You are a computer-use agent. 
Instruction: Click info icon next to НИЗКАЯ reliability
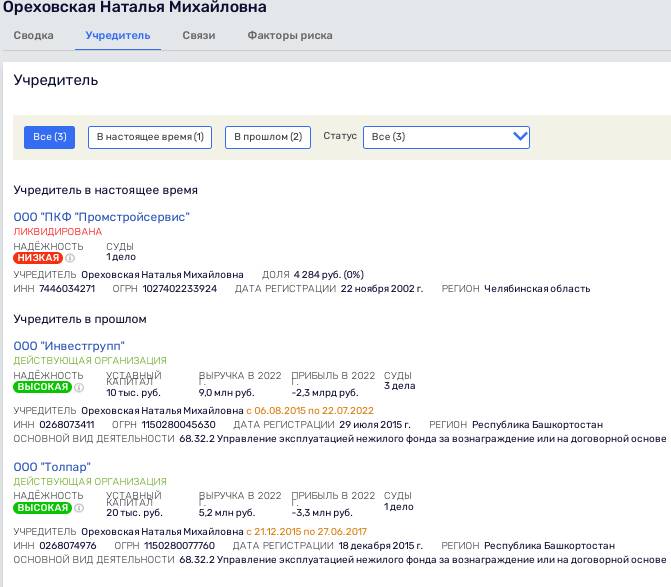pyautogui.click(x=70, y=258)
